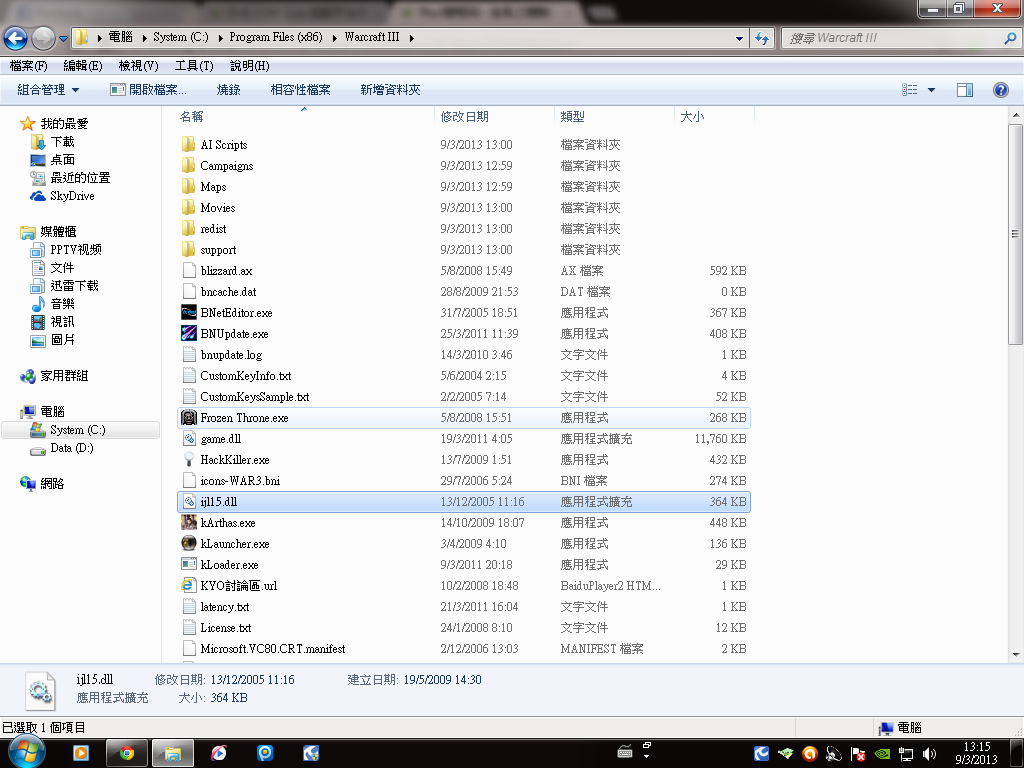Image resolution: width=1024 pixels, height=768 pixels.
Task: Expand the view options dropdown arrow
Action: point(931,90)
